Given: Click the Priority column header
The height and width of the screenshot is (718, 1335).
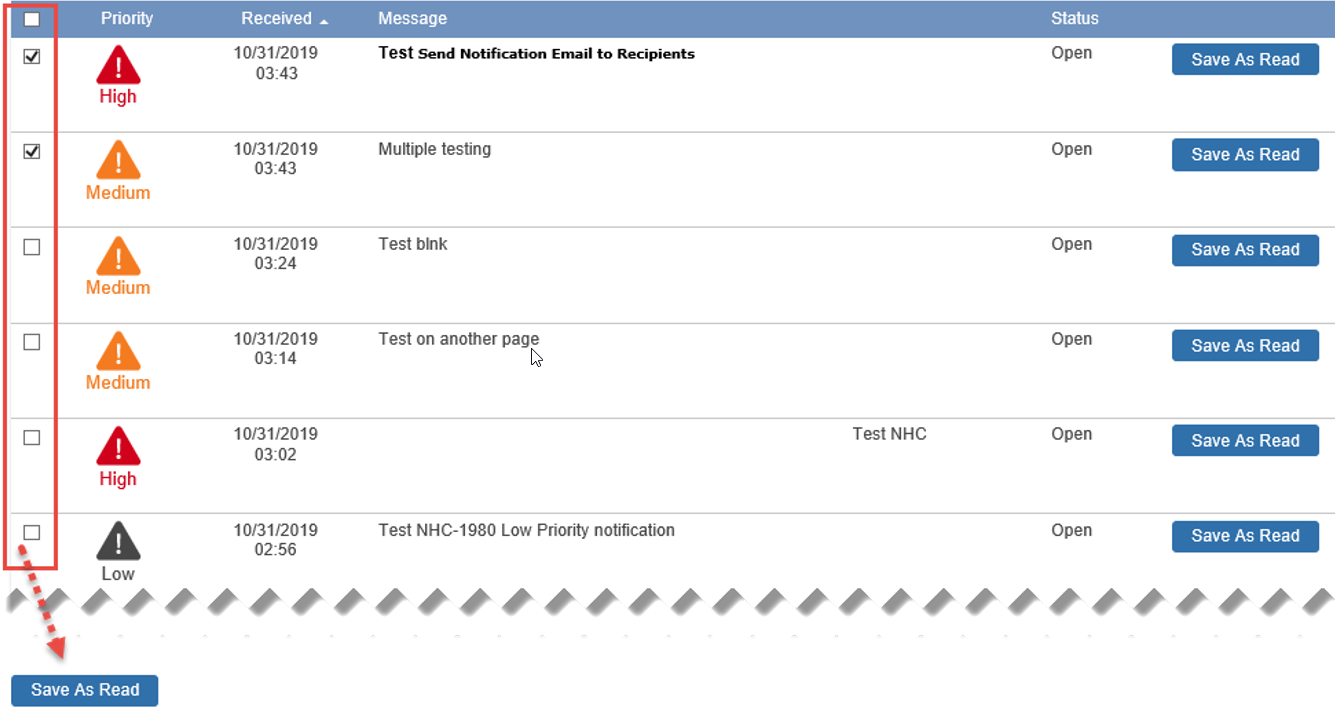Looking at the screenshot, I should point(127,19).
